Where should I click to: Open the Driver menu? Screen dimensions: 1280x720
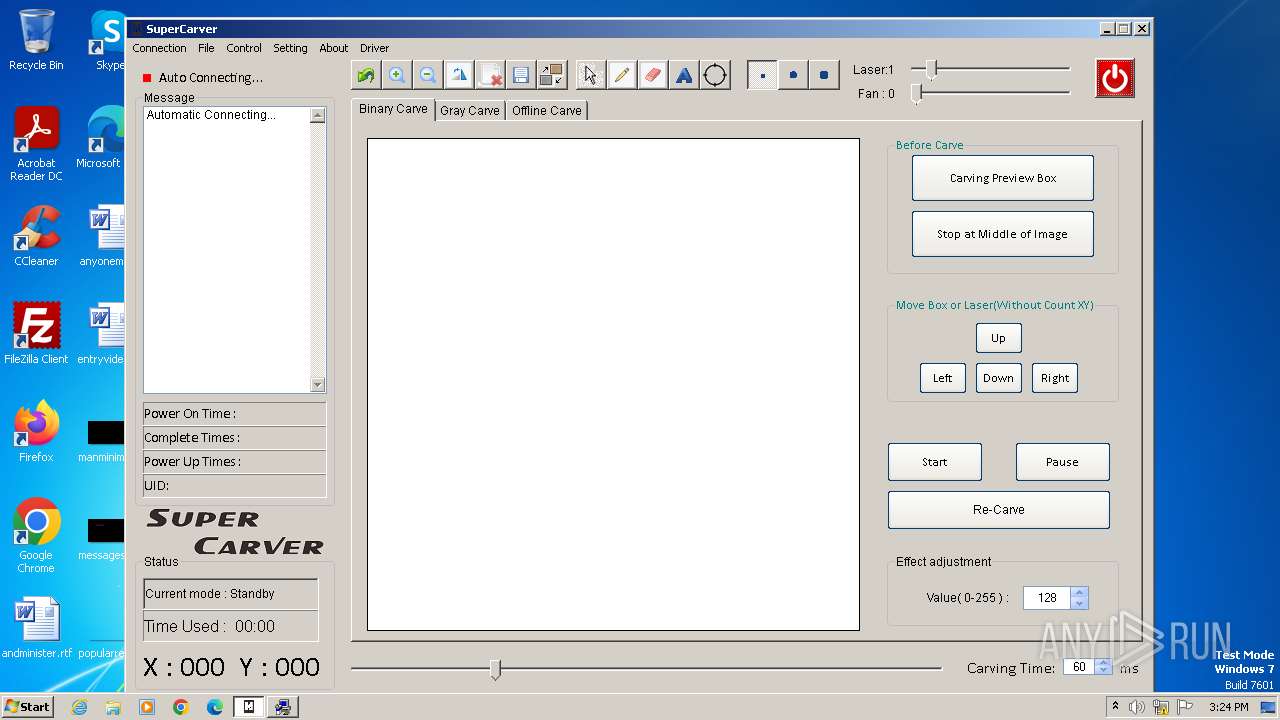pyautogui.click(x=375, y=48)
